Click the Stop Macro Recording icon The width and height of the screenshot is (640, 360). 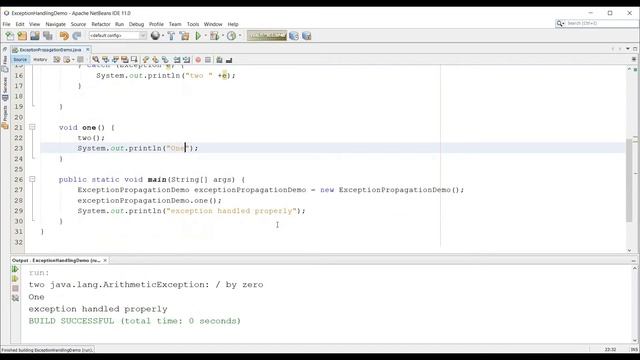tap(208, 60)
